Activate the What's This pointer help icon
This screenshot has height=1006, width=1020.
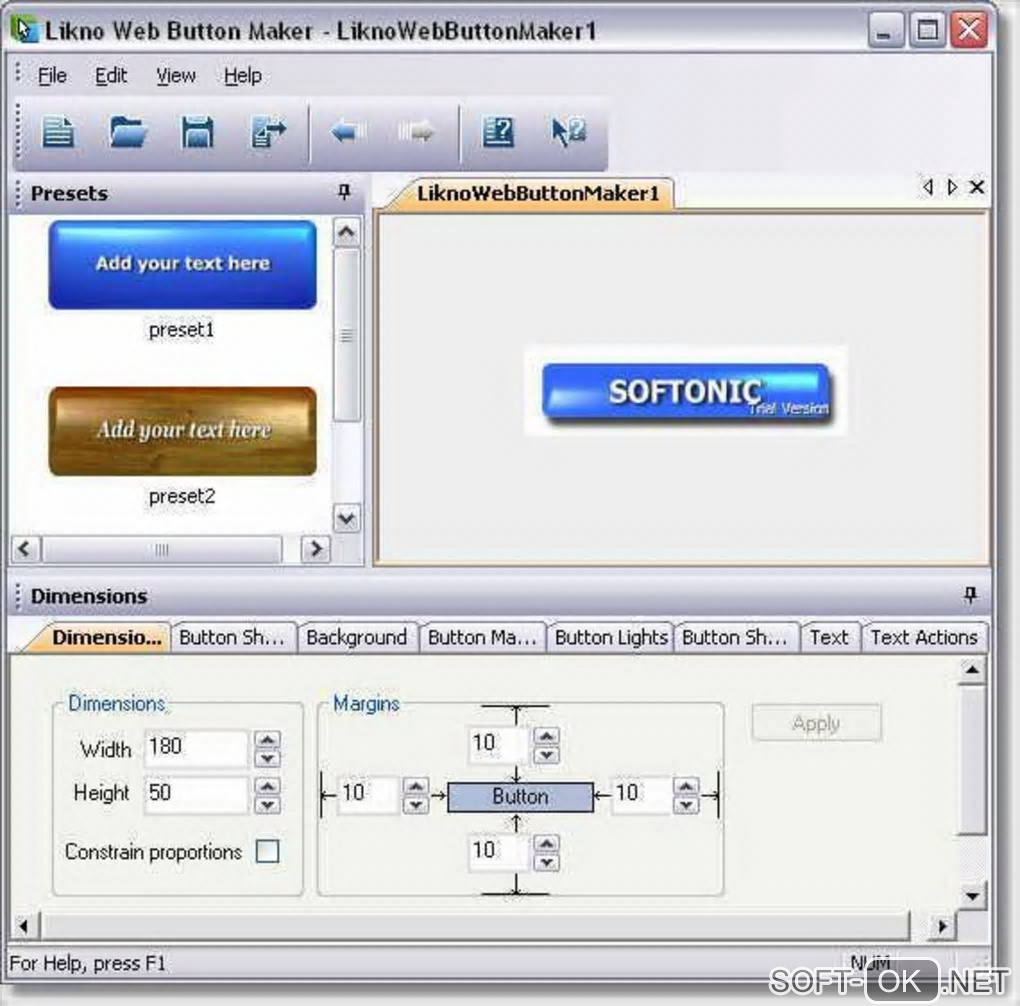569,132
